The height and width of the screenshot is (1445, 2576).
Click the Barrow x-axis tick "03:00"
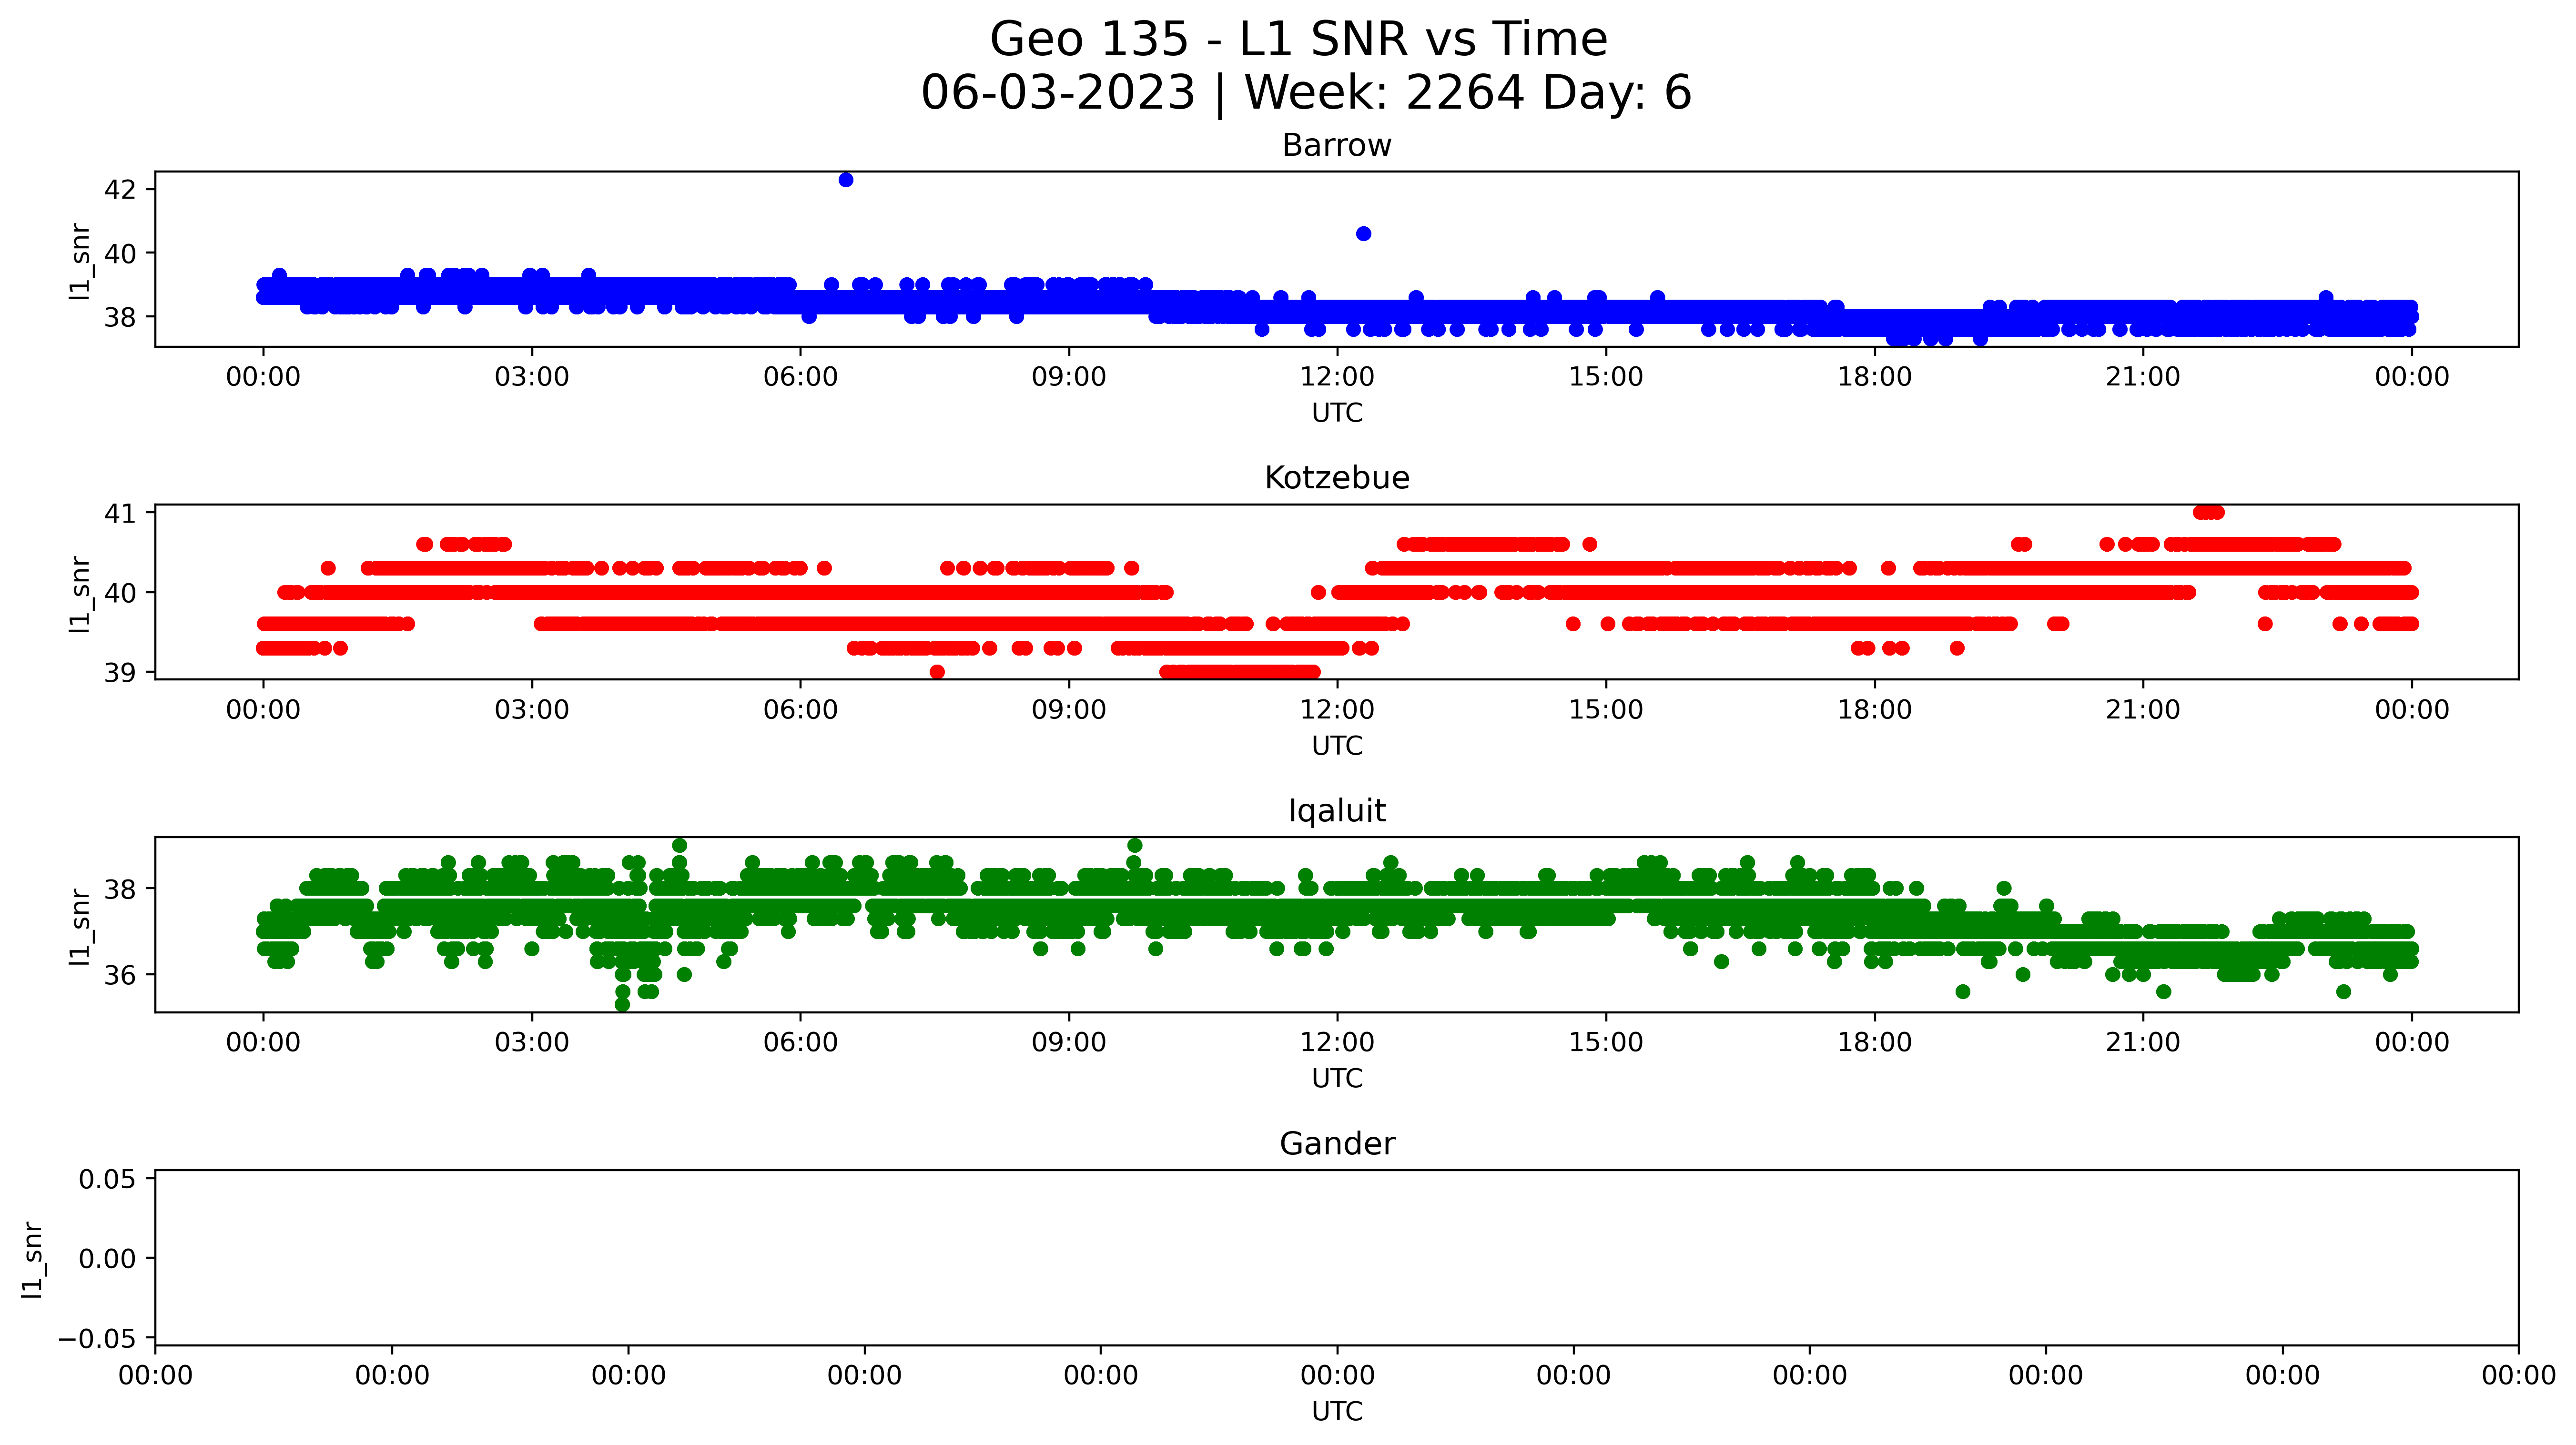(532, 377)
